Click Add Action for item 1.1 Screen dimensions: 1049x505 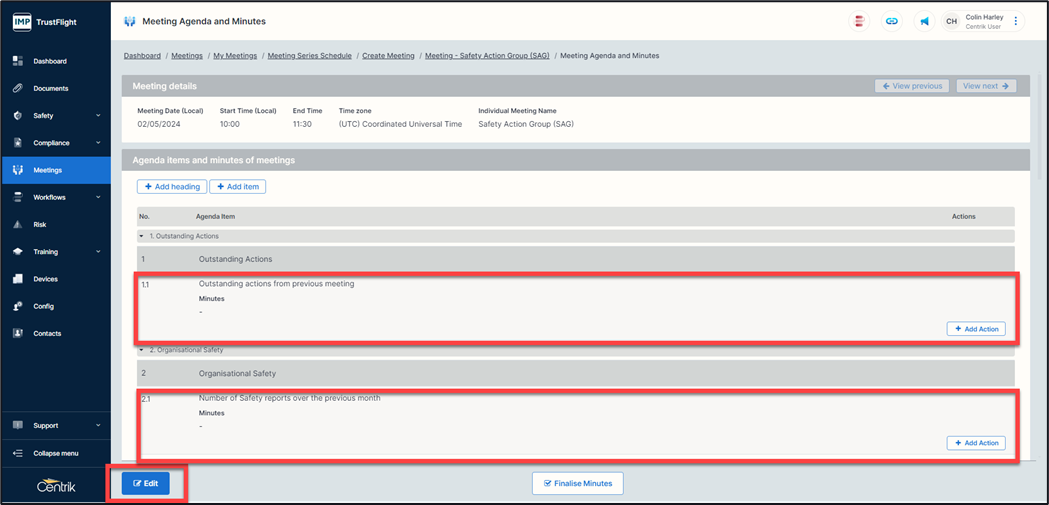click(x=975, y=329)
